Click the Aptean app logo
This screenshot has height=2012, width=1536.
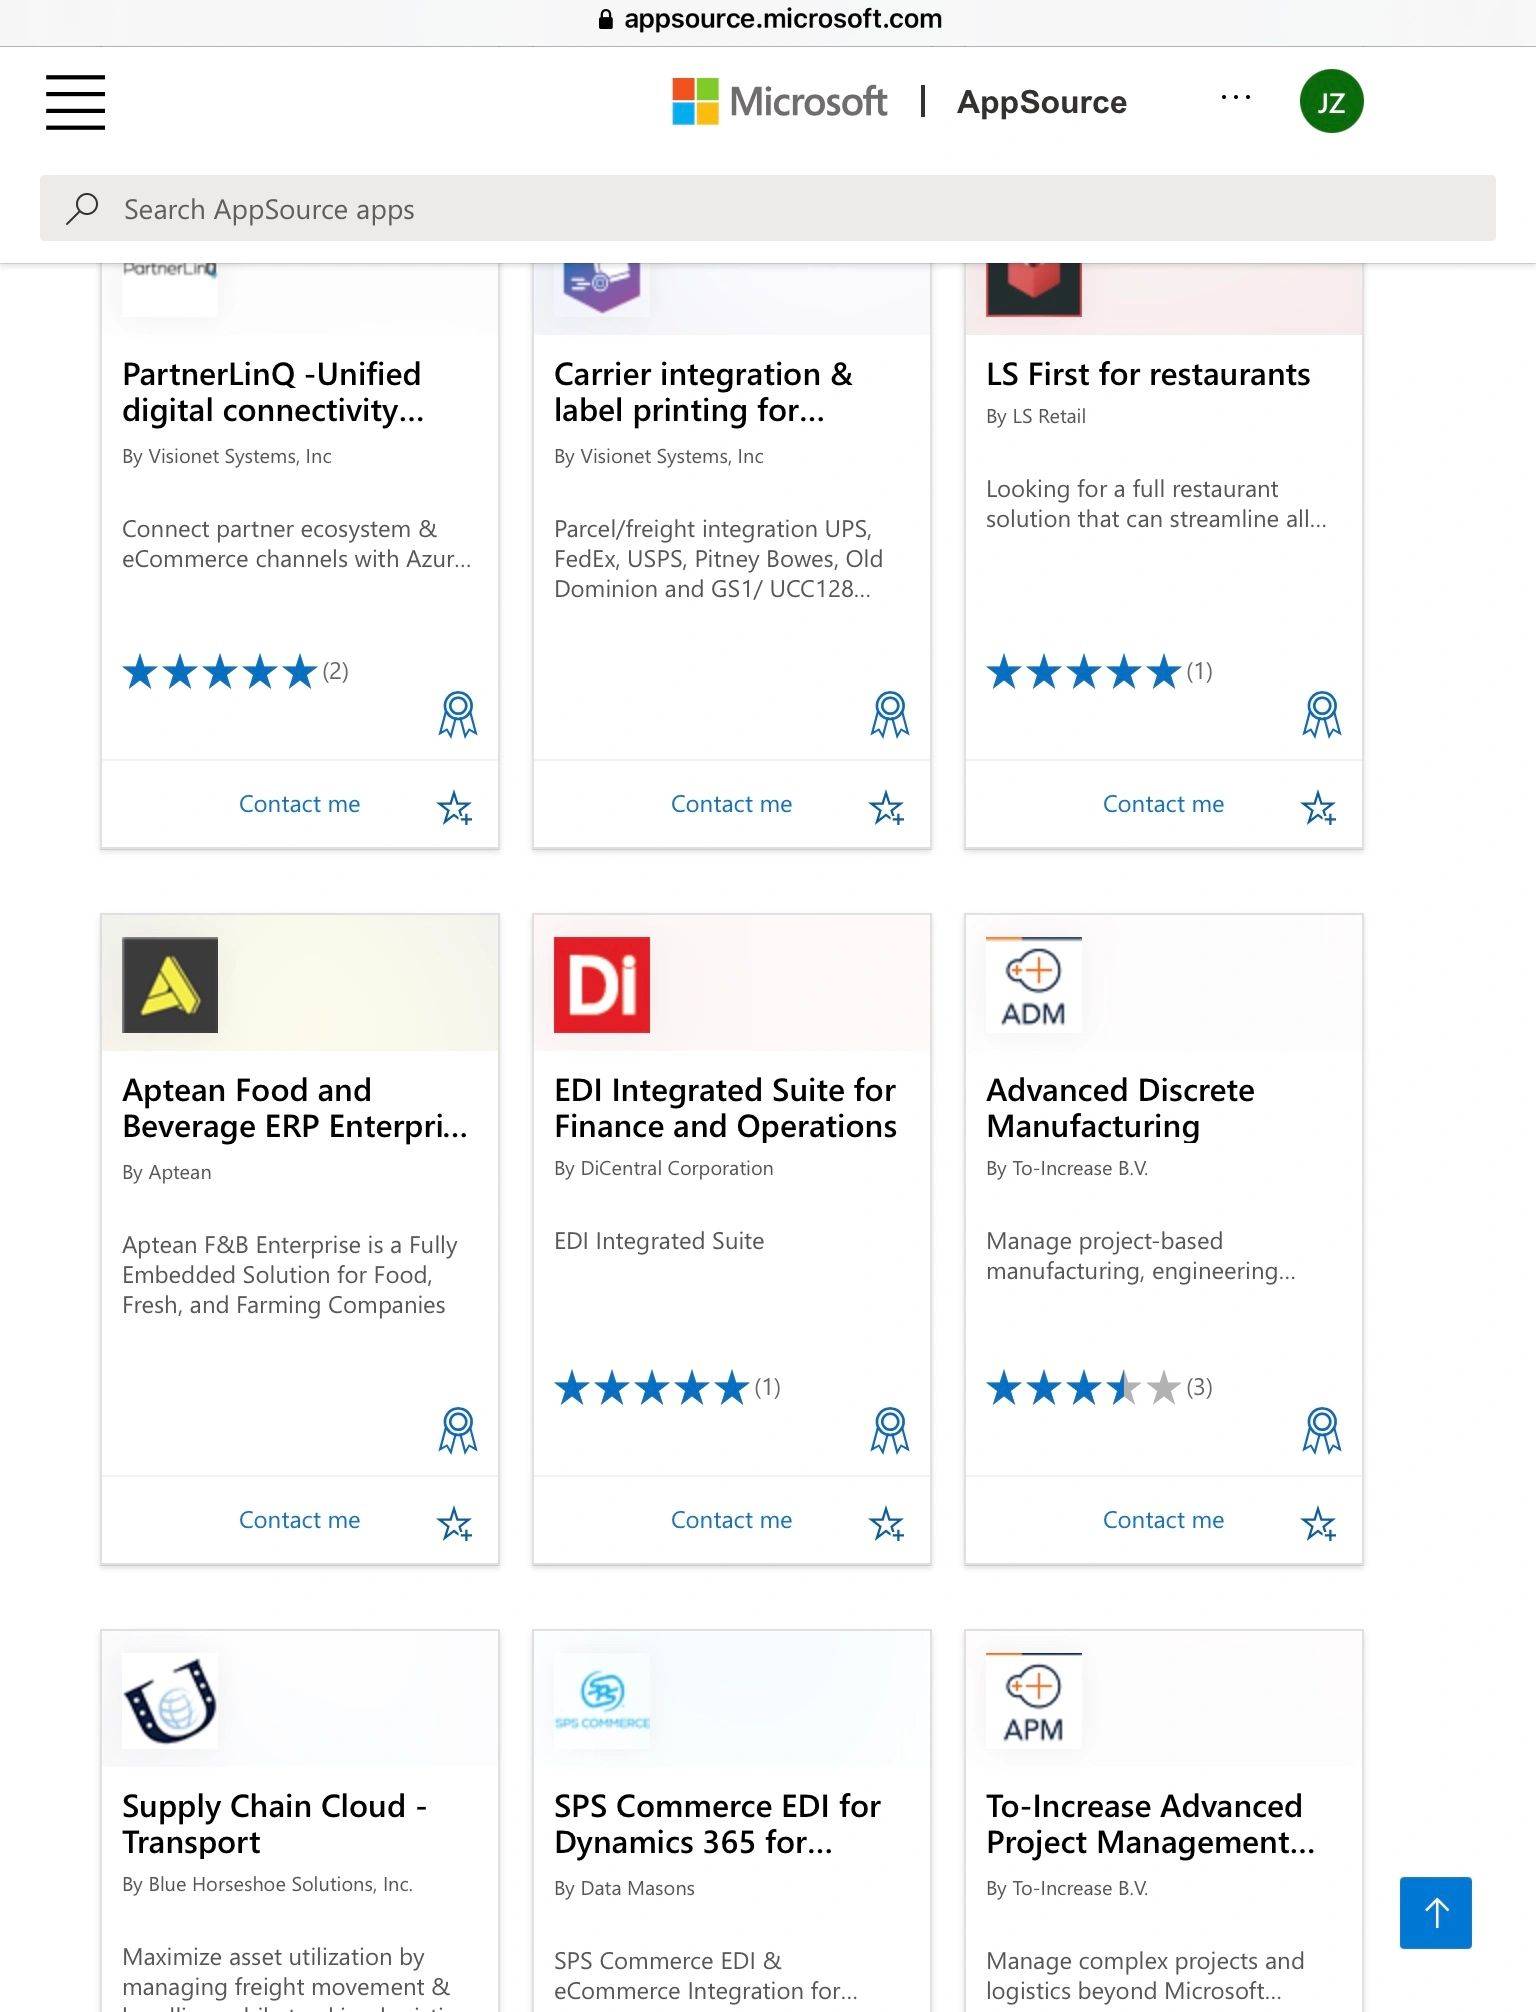(170, 985)
